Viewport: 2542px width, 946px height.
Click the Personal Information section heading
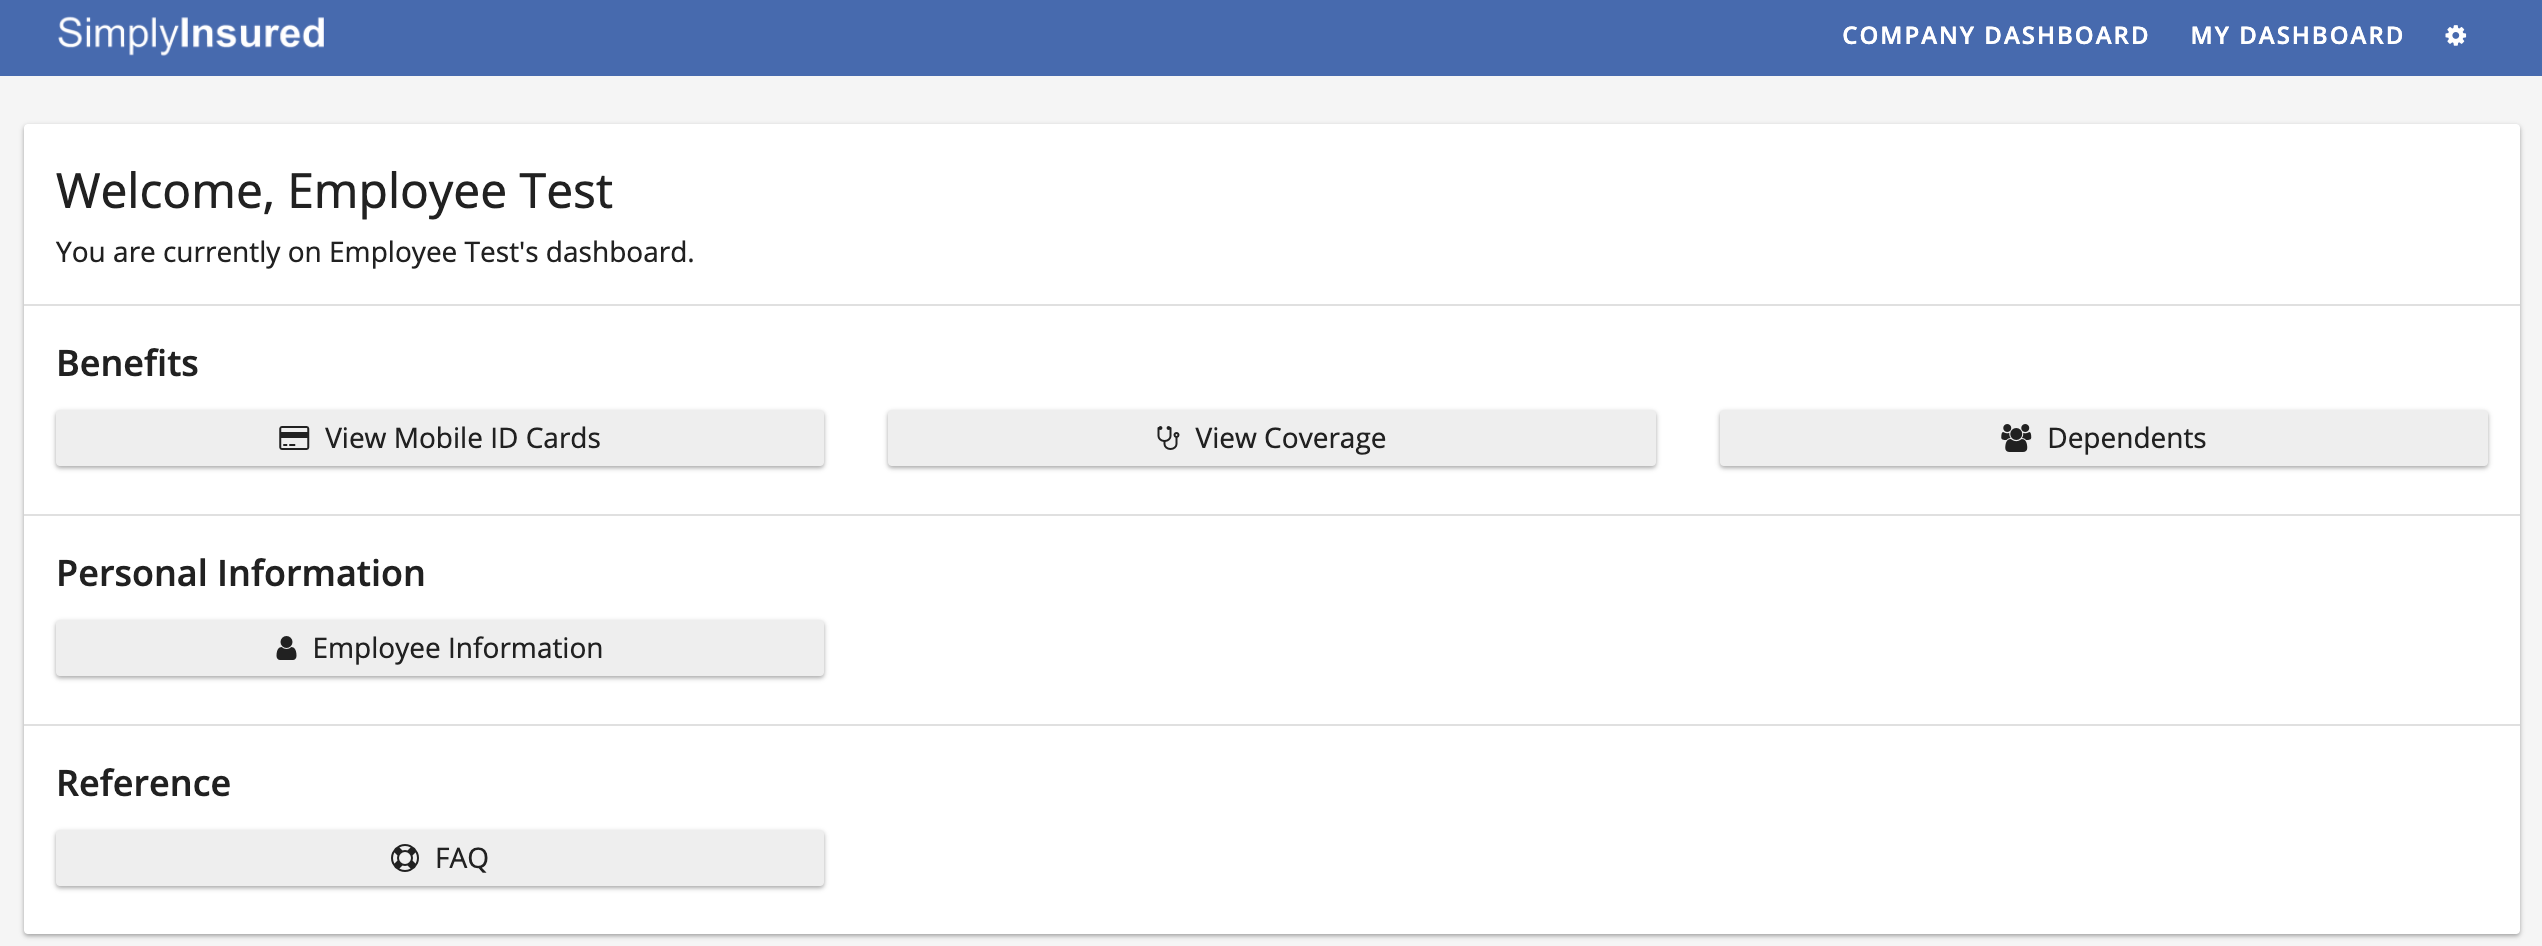pyautogui.click(x=240, y=573)
